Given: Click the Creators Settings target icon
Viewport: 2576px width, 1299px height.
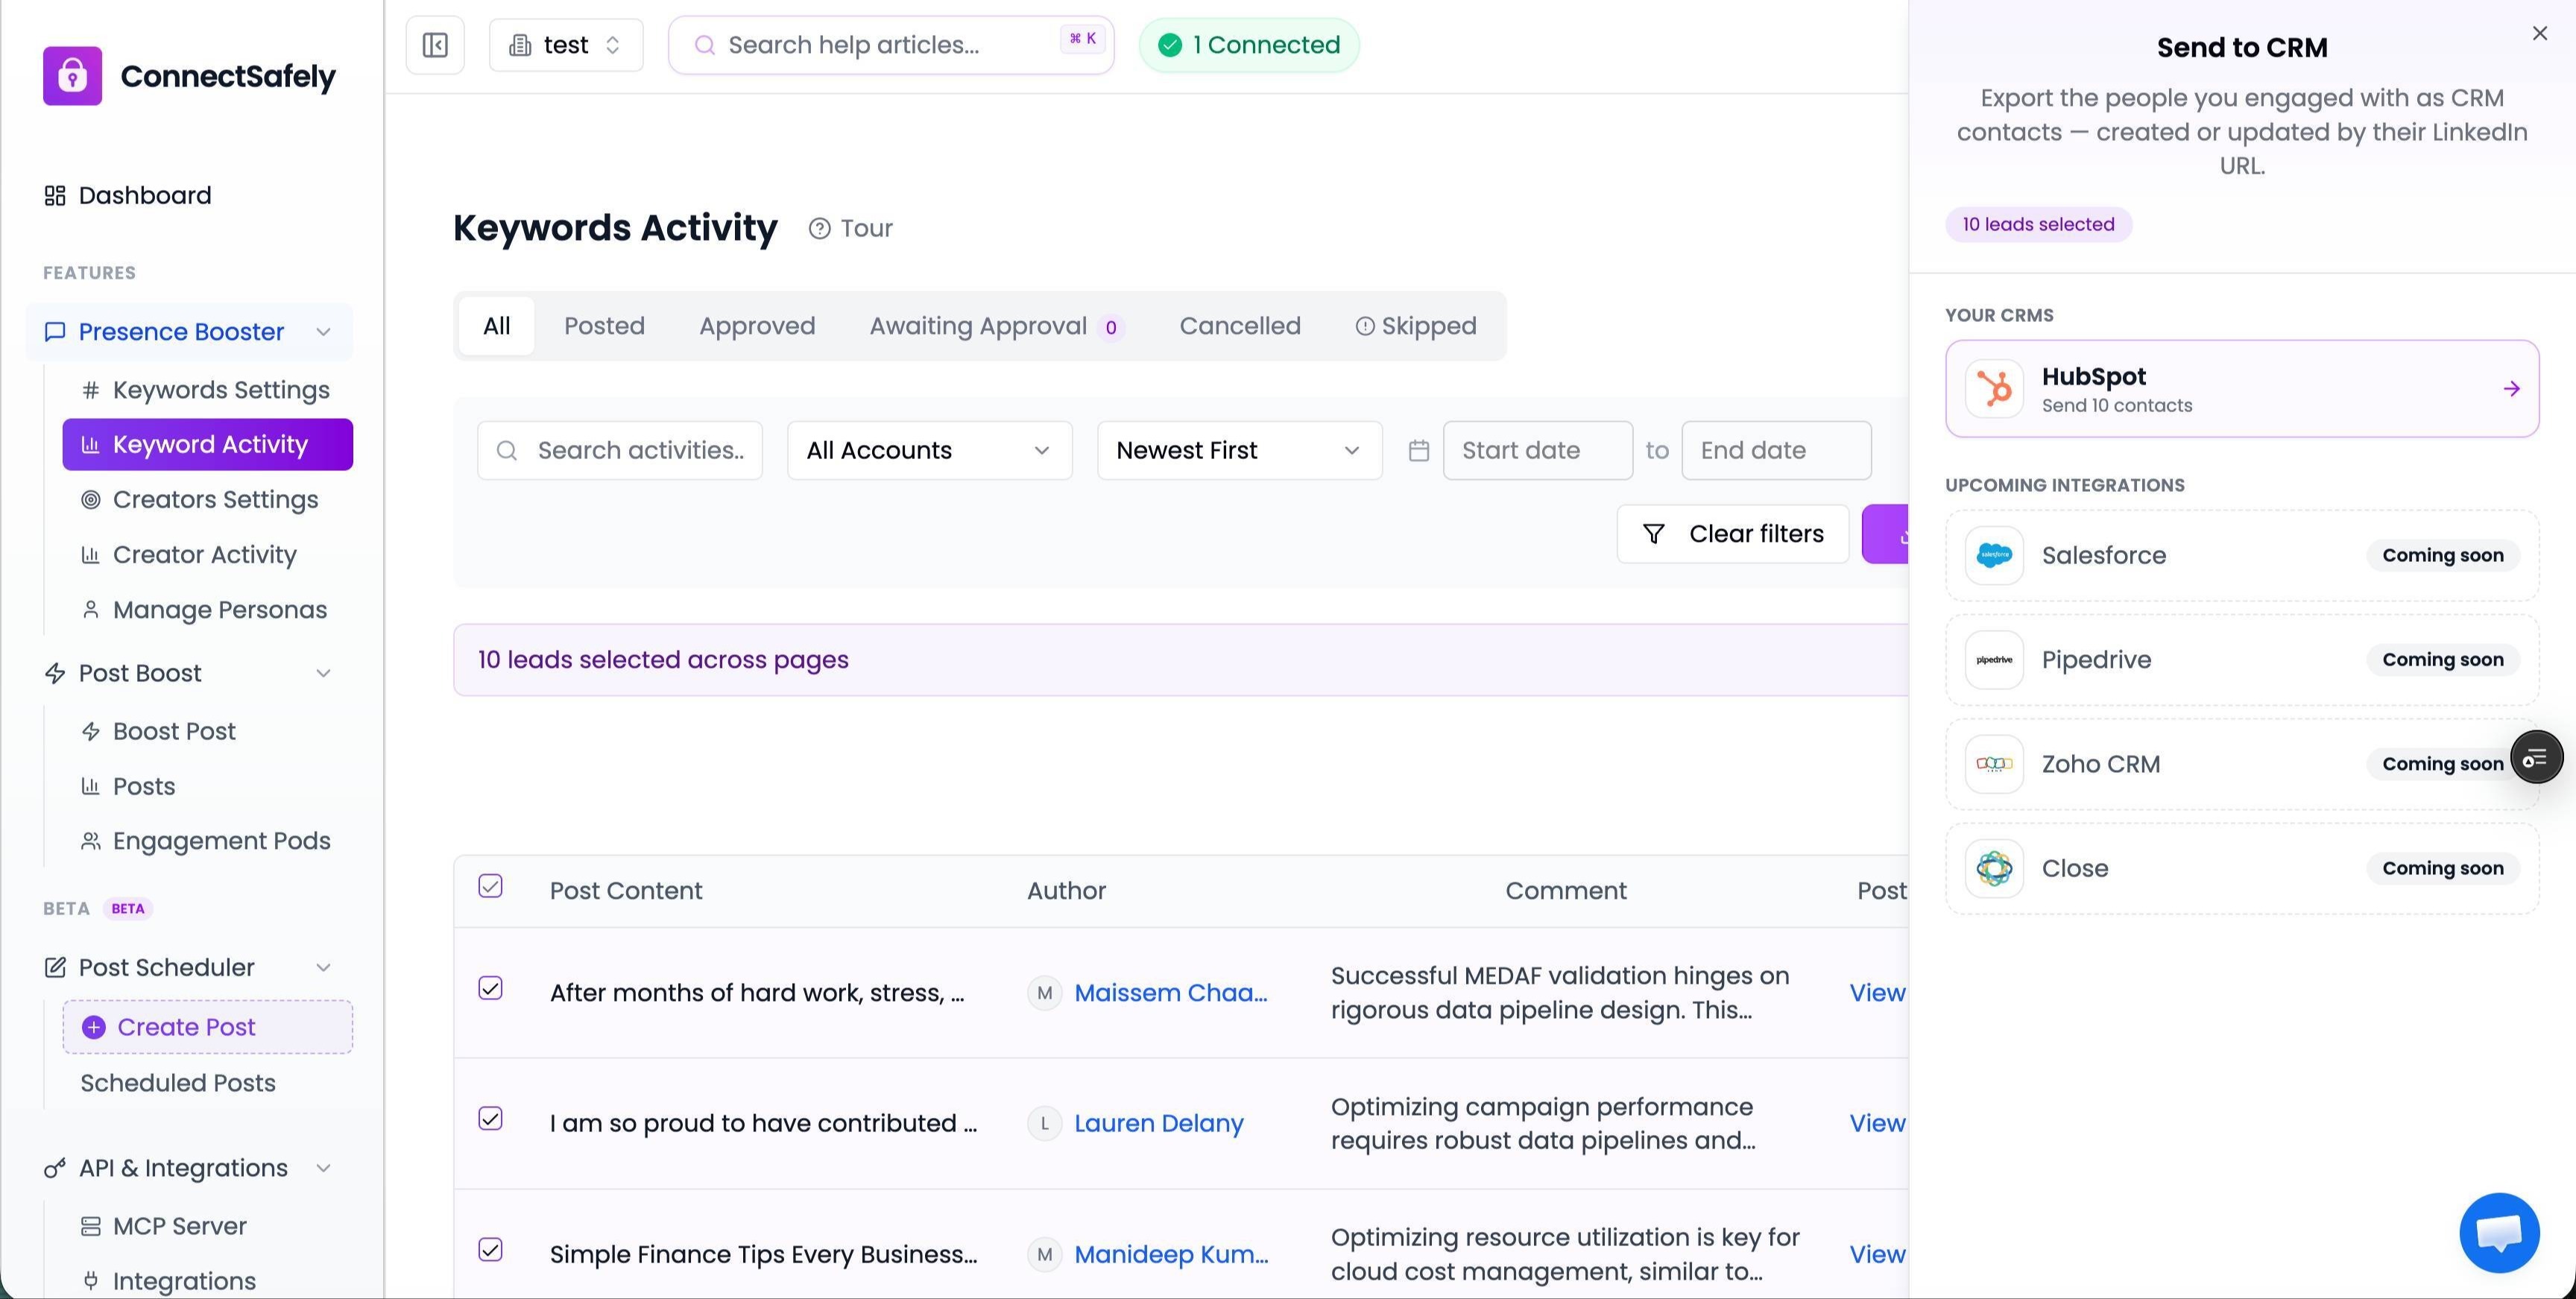Looking at the screenshot, I should 90,500.
